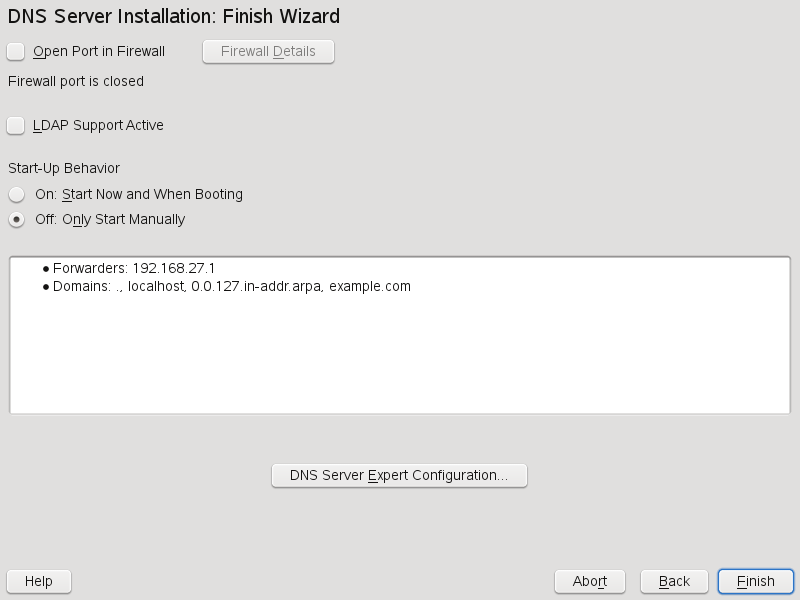Click empty area of the summary box
Viewport: 800px width, 600px height.
[400, 360]
